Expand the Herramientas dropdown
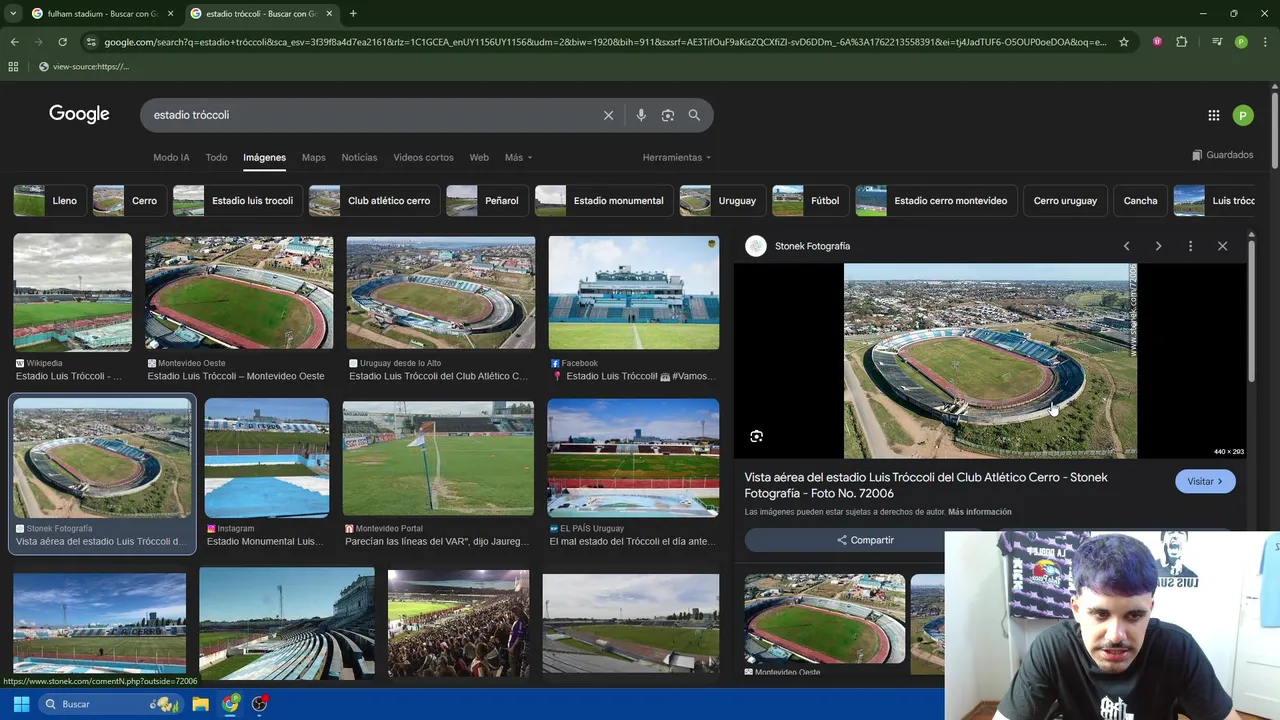Image resolution: width=1280 pixels, height=720 pixels. pyautogui.click(x=677, y=157)
